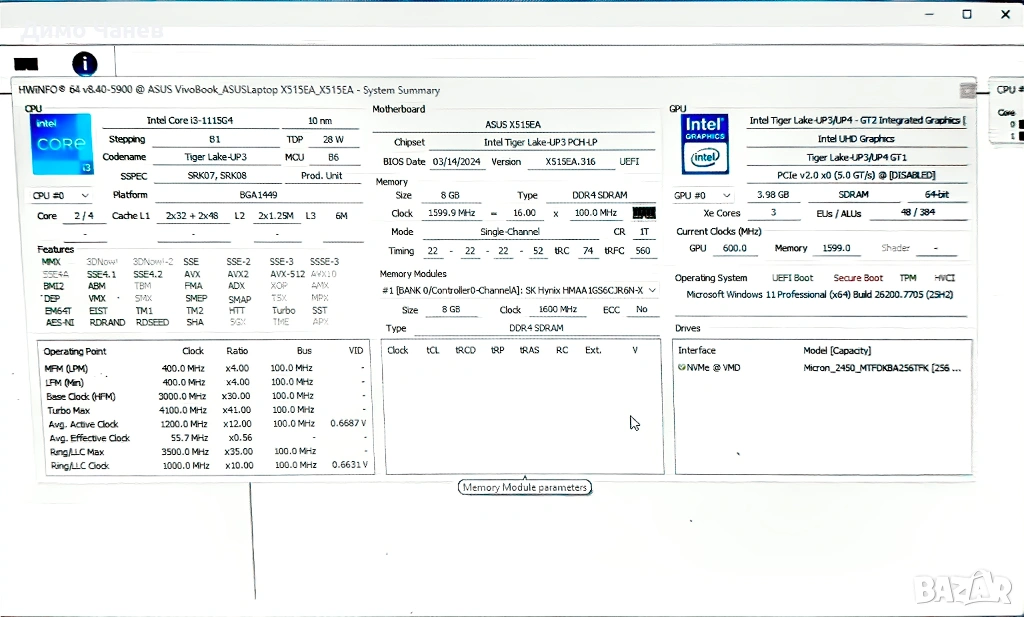Close the System Summary panel with its gray button
Viewport: 1024px width, 617px height.
click(x=967, y=90)
